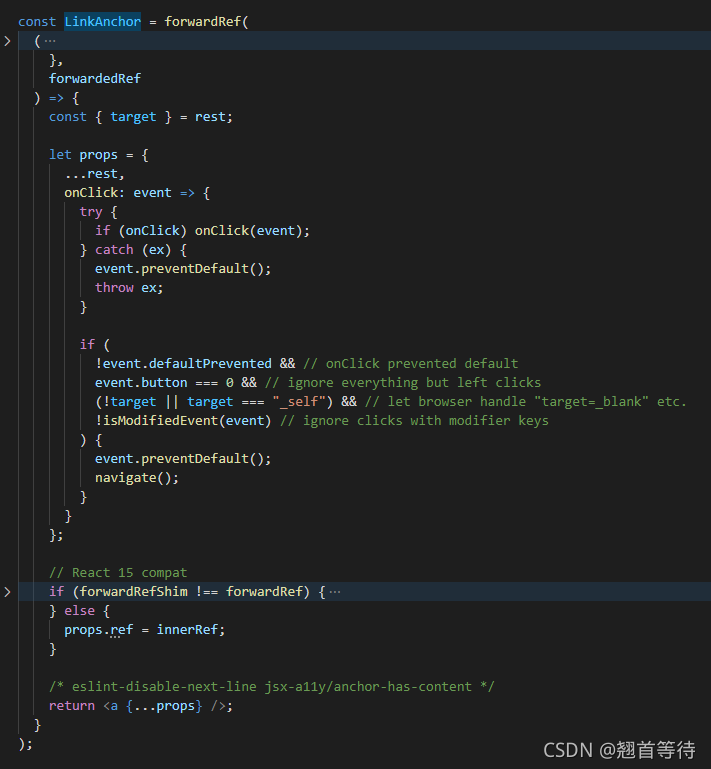Viewport: 711px width, 769px height.
Task: Click comment 'ignore clicks with modifier keys'
Action: coord(414,421)
